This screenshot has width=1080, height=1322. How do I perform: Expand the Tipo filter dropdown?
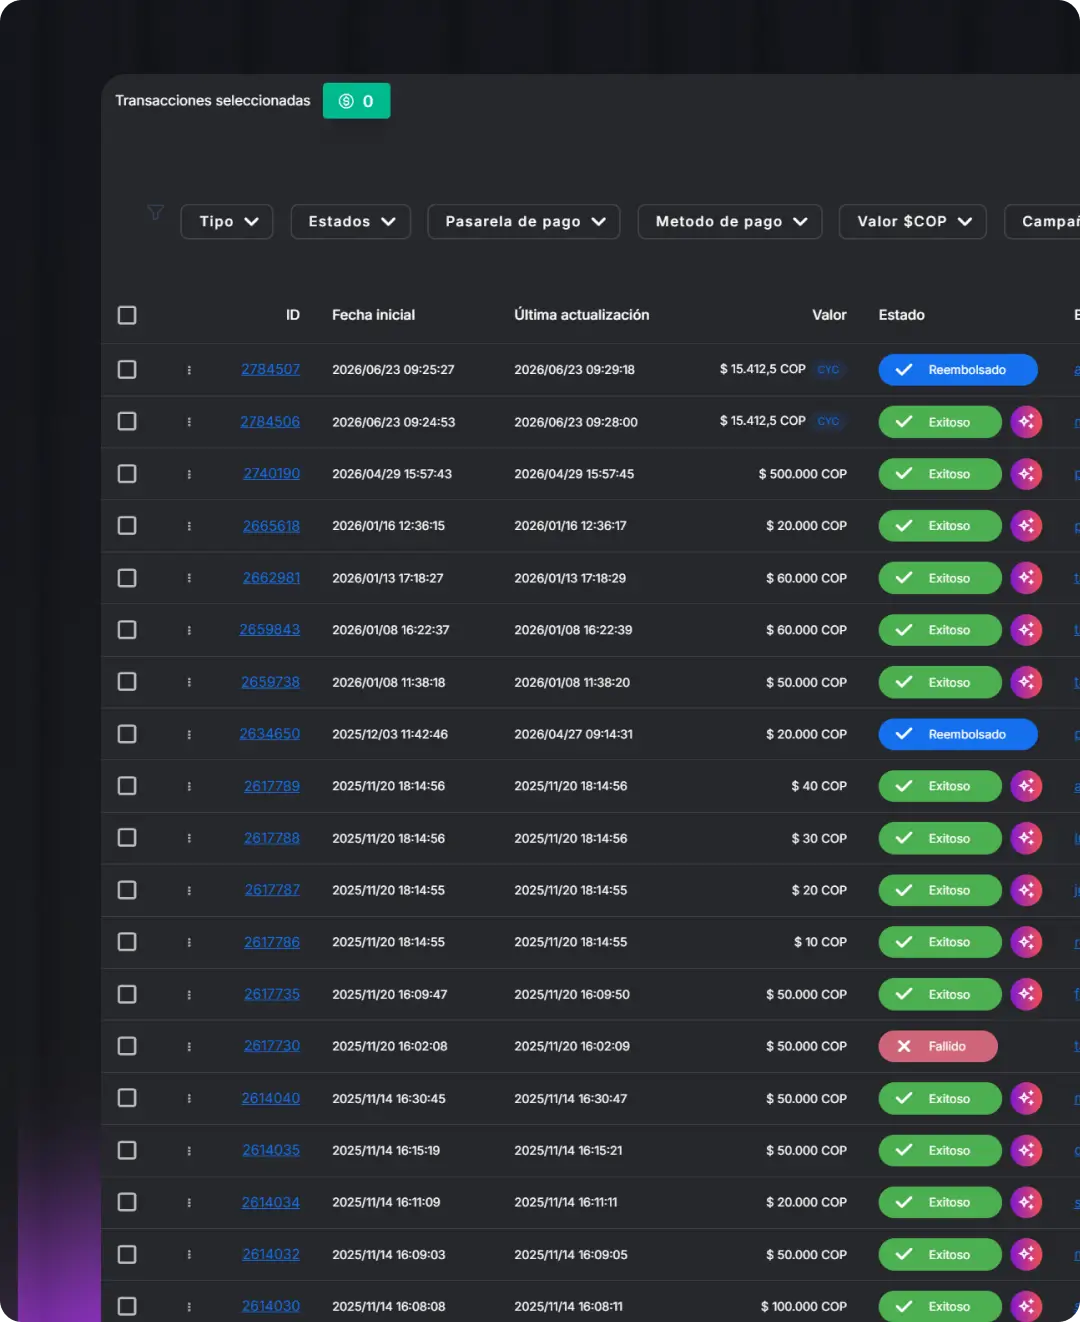227,222
